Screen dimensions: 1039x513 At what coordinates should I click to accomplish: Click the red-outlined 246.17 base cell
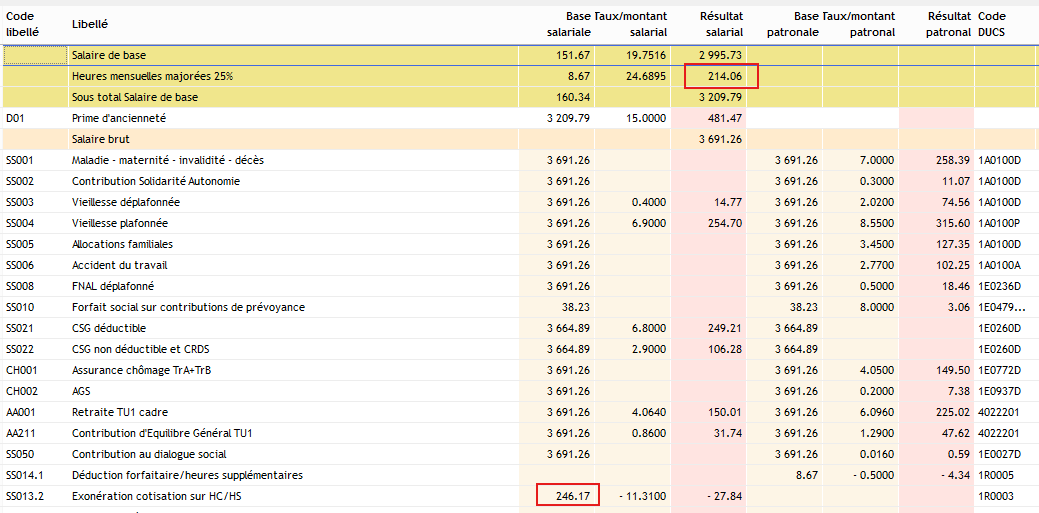tap(568, 495)
